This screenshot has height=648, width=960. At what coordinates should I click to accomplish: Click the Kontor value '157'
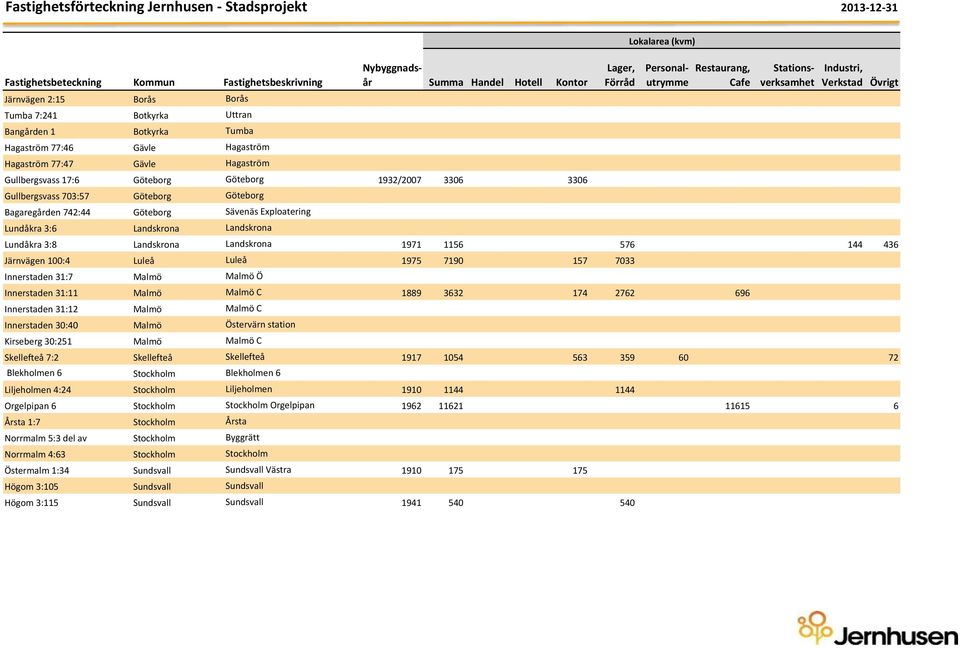coord(580,261)
